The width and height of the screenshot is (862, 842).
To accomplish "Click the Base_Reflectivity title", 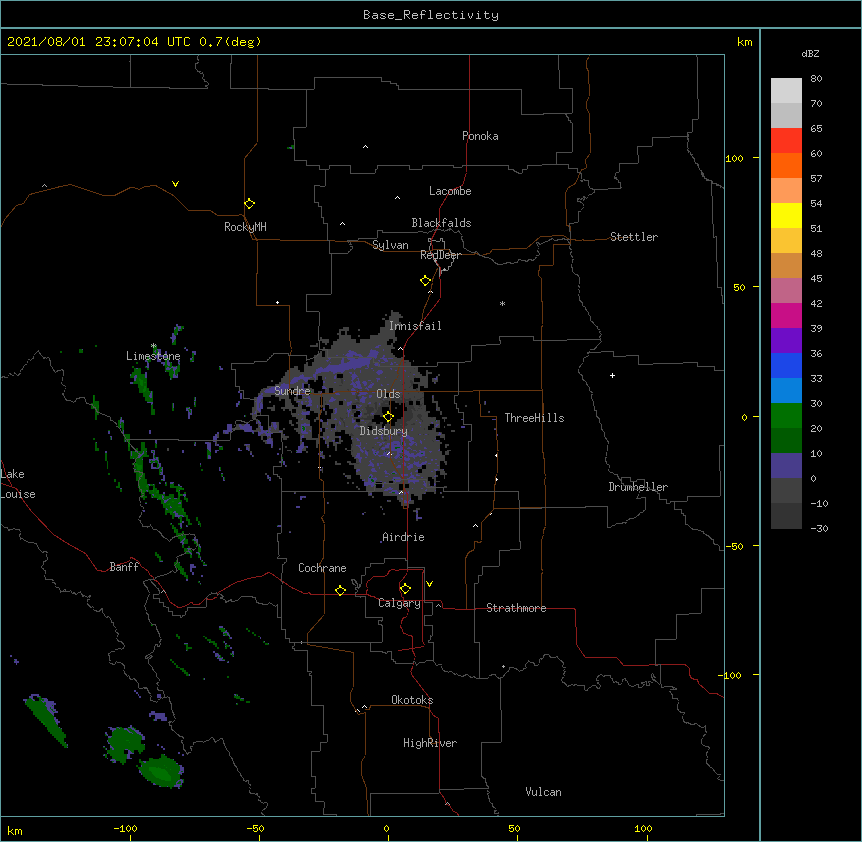I will coord(431,15).
